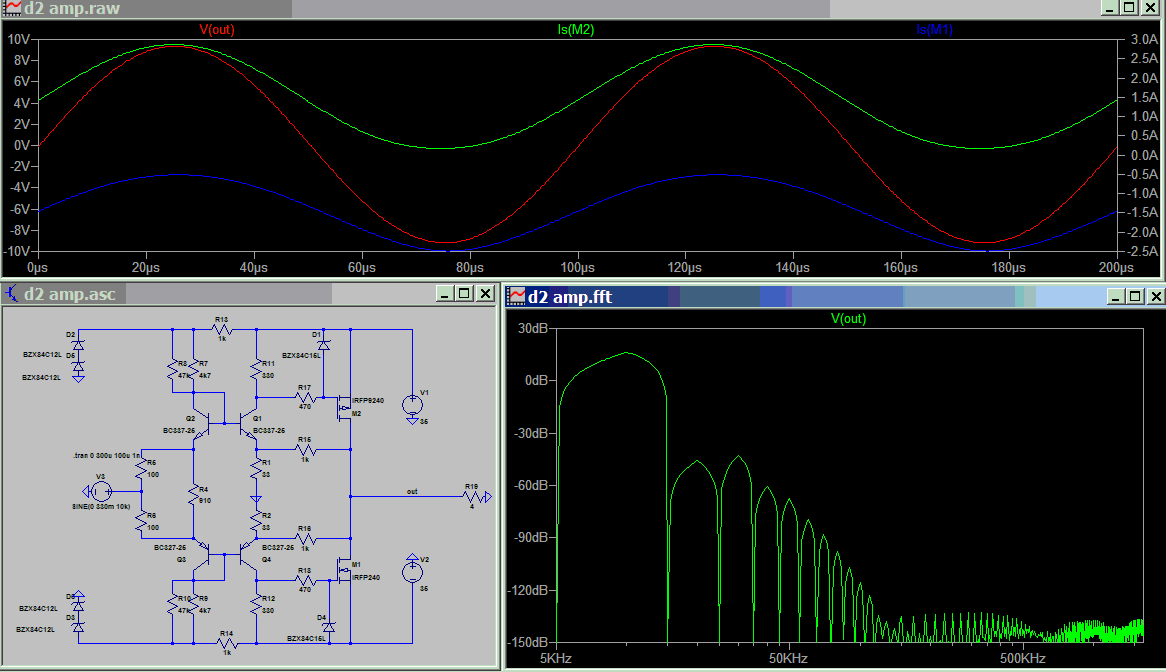Click the 30dB axis label in FFT
This screenshot has height=672, width=1166.
click(x=533, y=328)
